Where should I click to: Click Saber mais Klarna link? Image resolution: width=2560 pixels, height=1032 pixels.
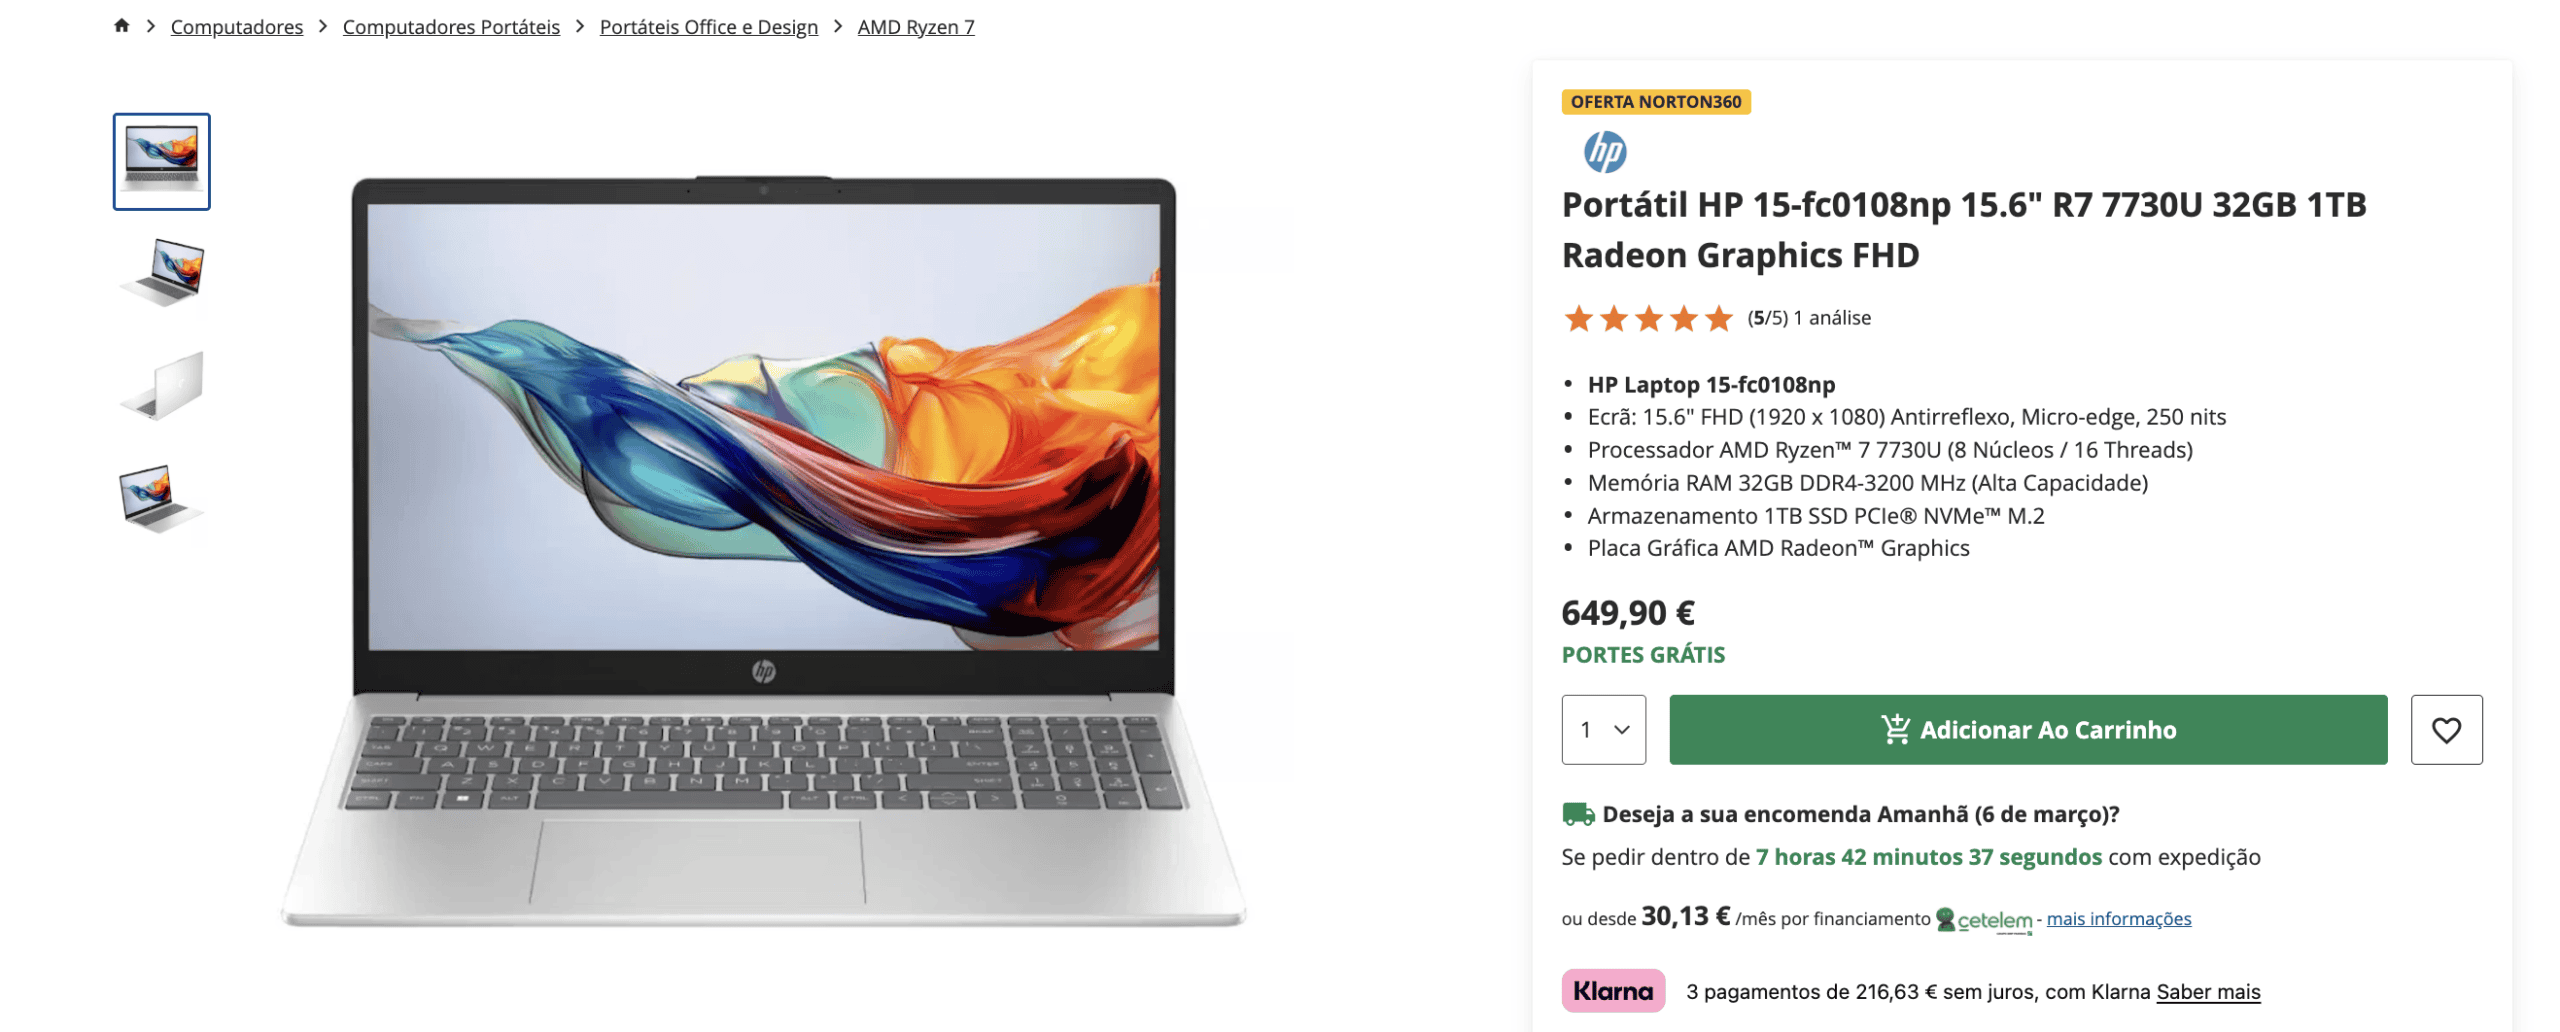pos(2207,992)
